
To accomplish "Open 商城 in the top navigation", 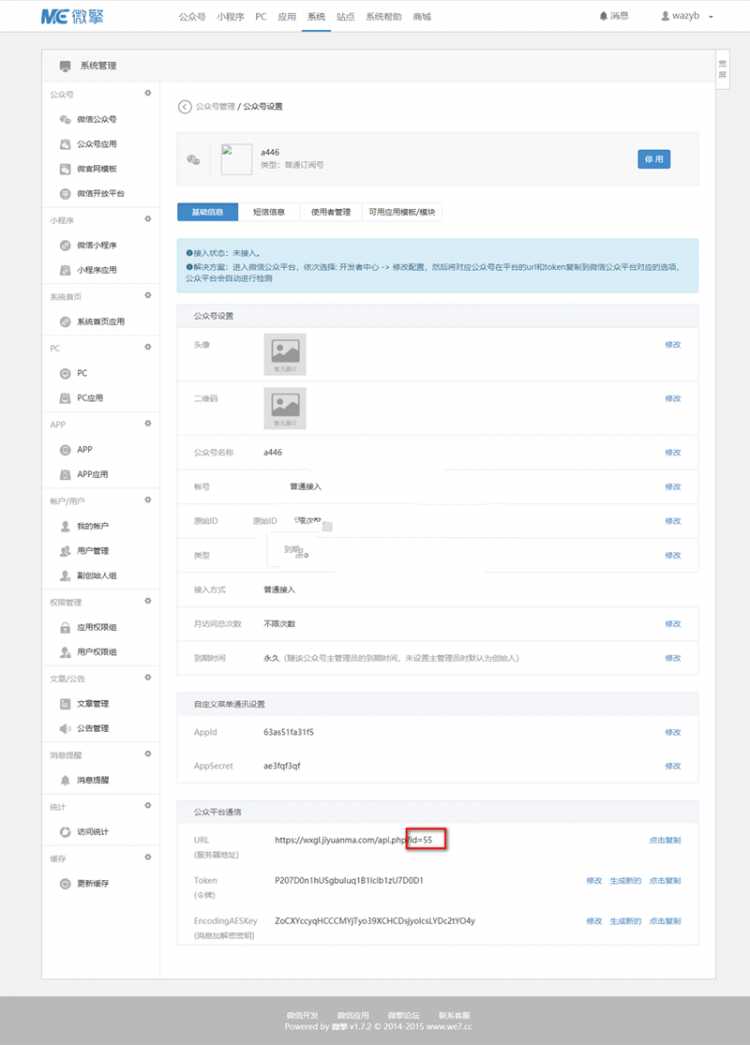I will pos(422,17).
